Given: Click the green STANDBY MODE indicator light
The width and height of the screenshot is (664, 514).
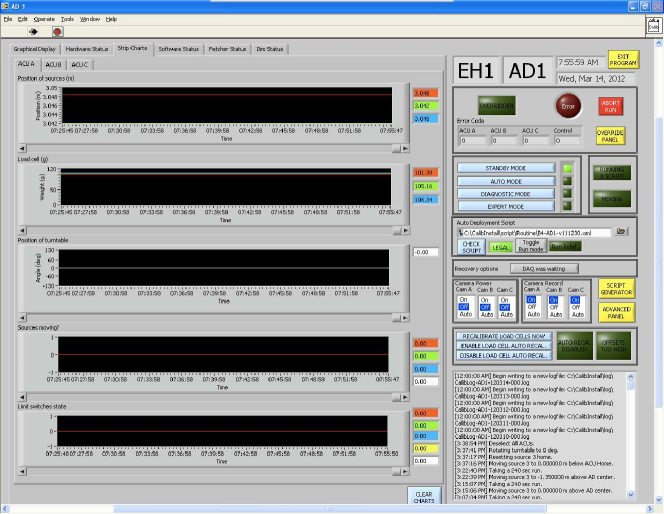Looking at the screenshot, I should (567, 168).
